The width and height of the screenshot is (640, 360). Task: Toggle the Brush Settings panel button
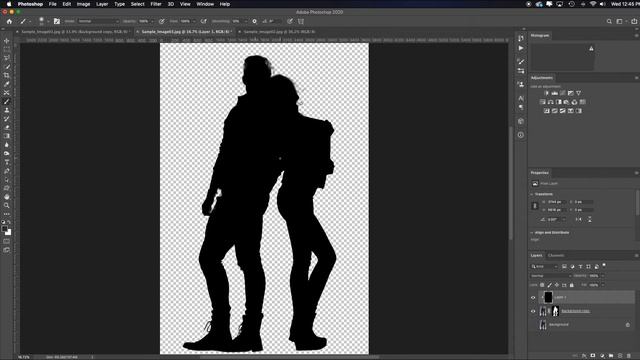coord(57,21)
